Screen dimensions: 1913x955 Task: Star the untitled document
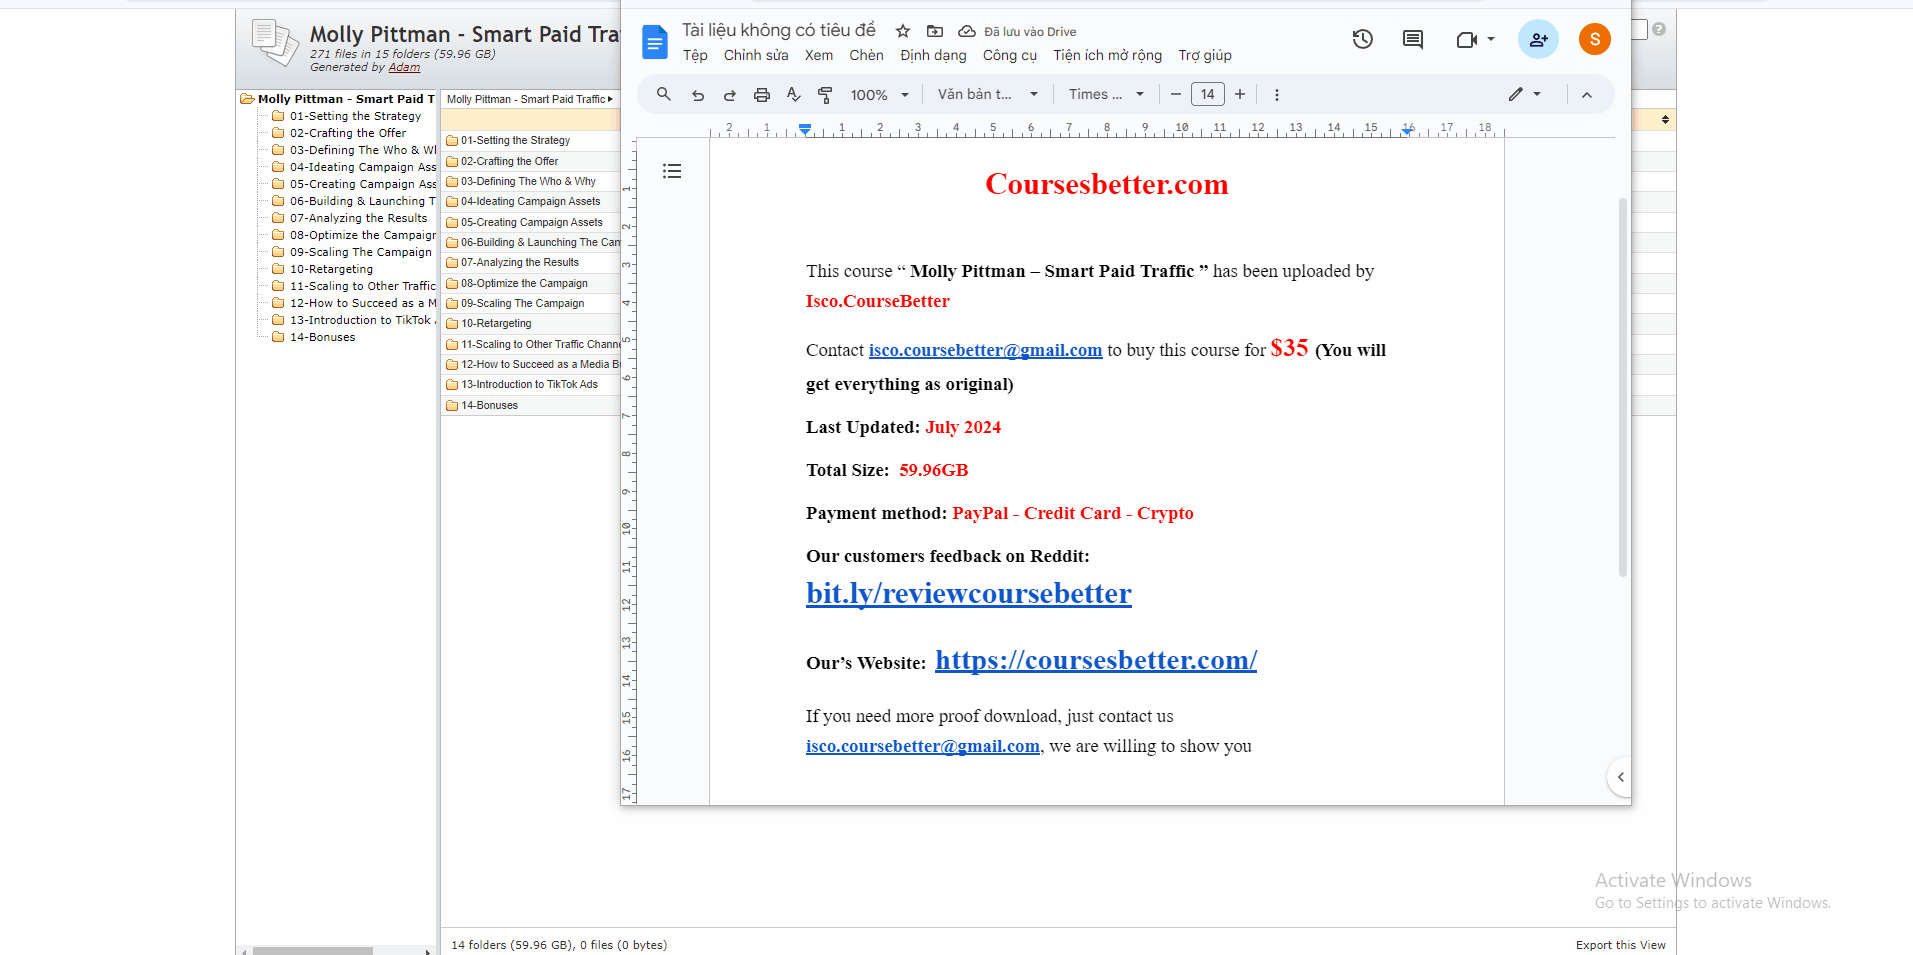pyautogui.click(x=903, y=31)
